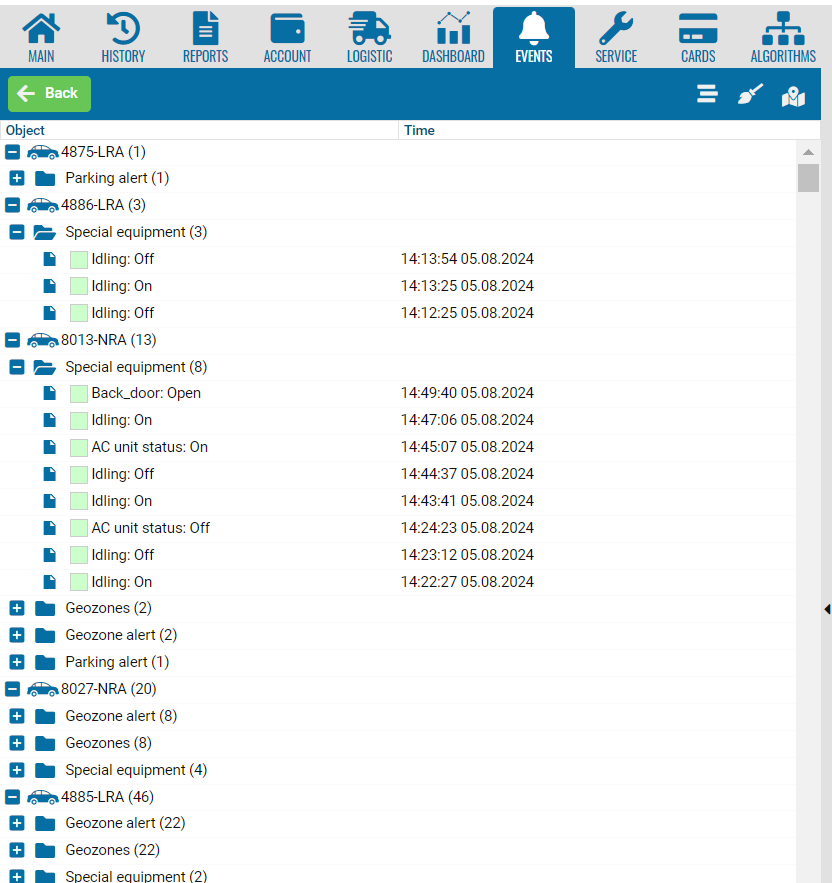Open the Service wrench icon

coord(616,29)
